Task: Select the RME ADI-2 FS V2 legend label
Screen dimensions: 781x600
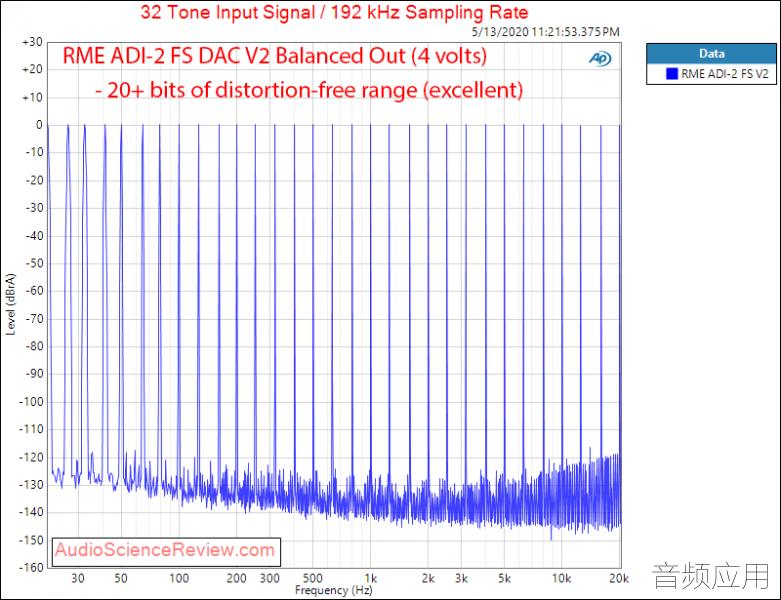Action: [725, 74]
